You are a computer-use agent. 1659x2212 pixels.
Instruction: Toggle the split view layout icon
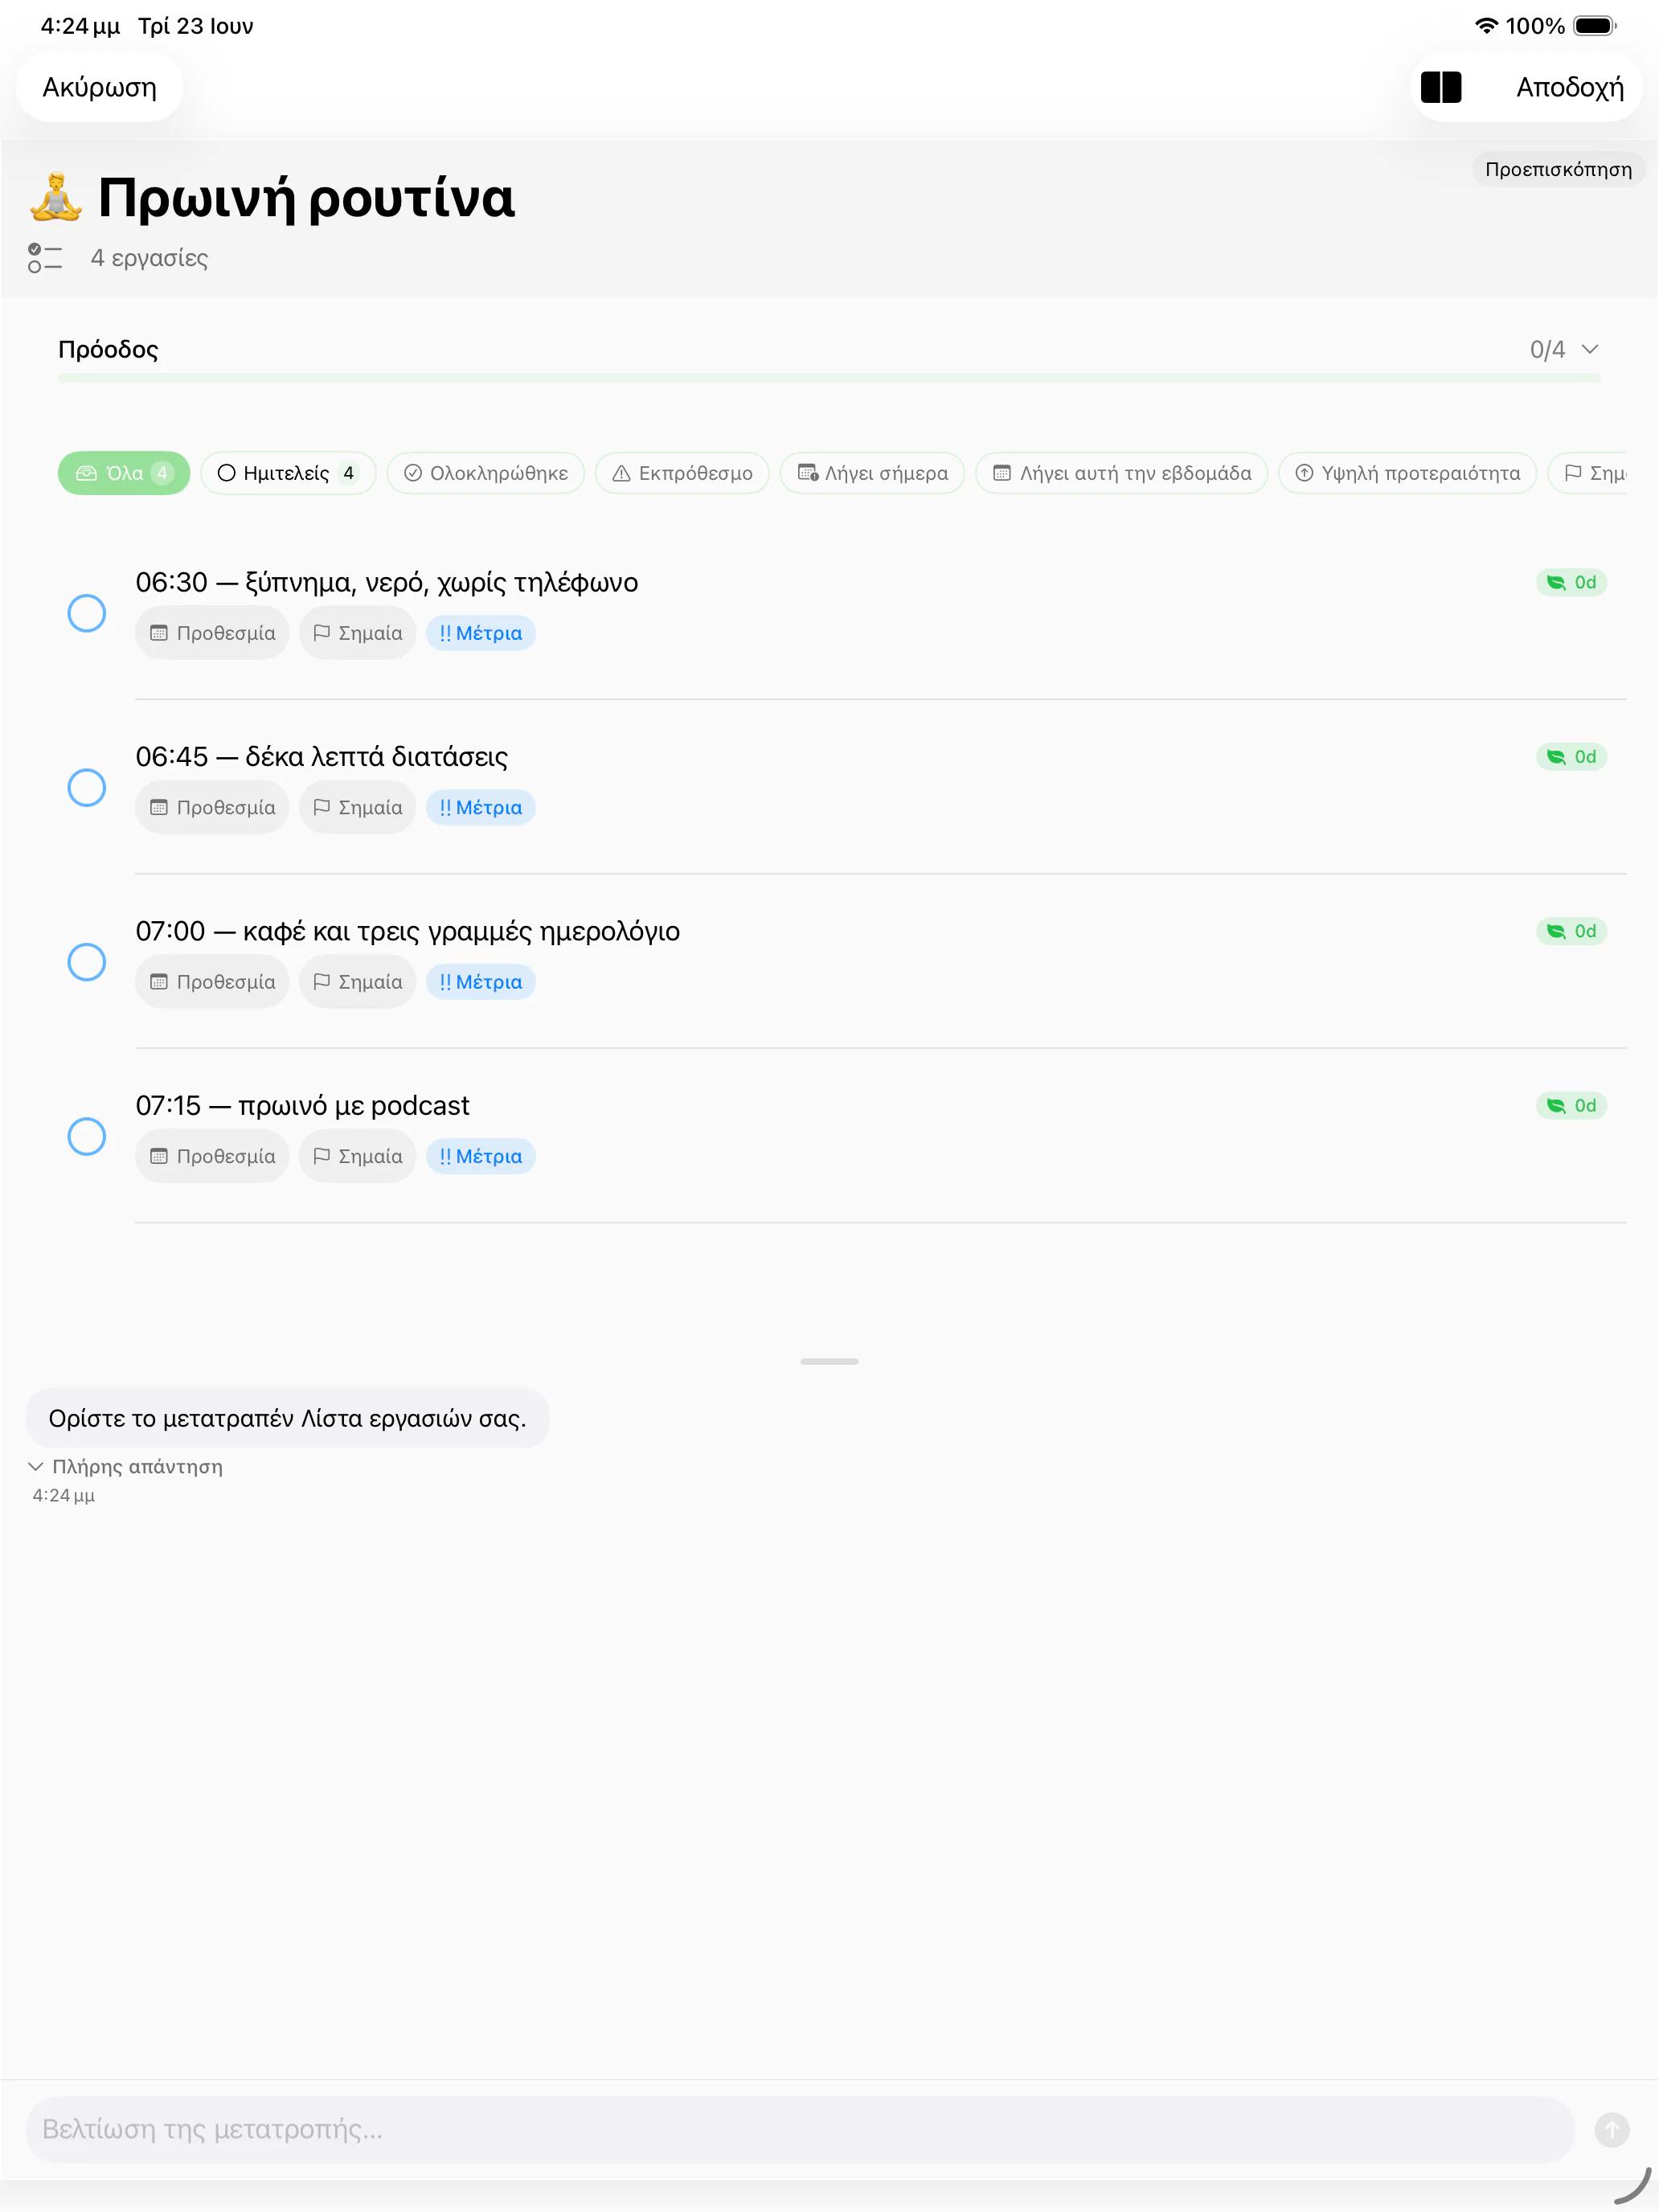tap(1440, 87)
